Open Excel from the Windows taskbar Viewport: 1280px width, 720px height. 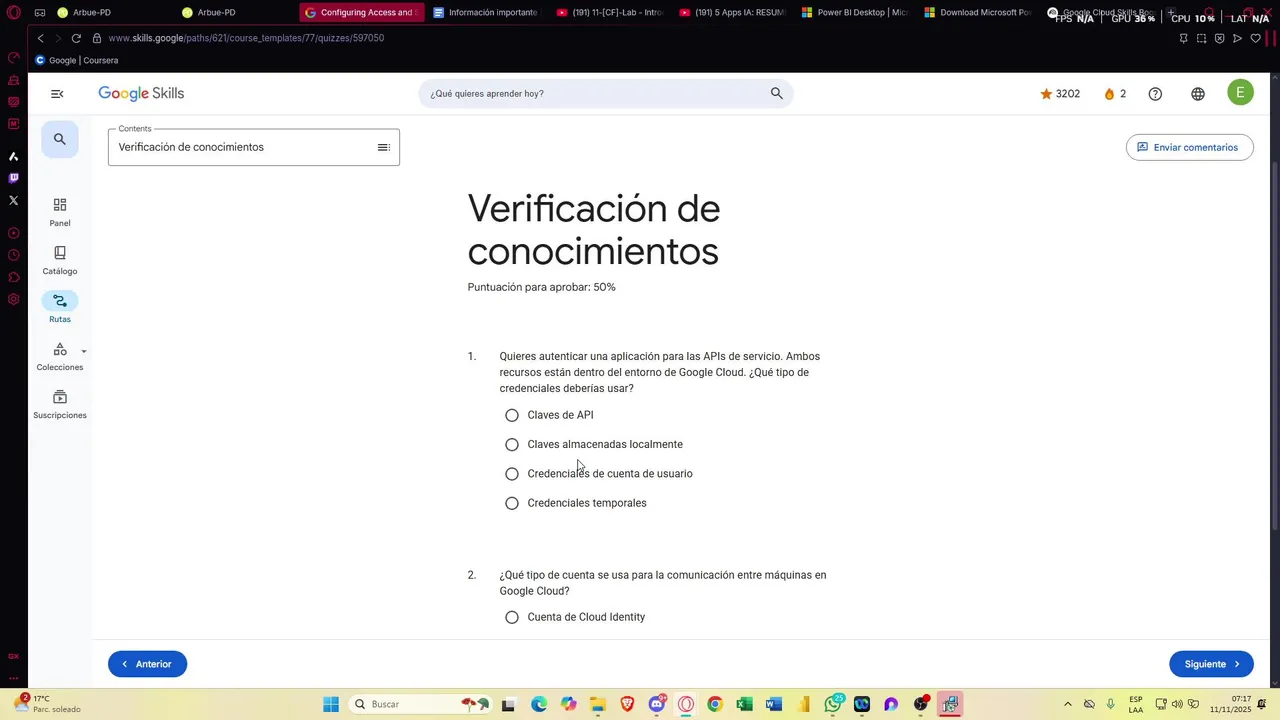pos(744,704)
